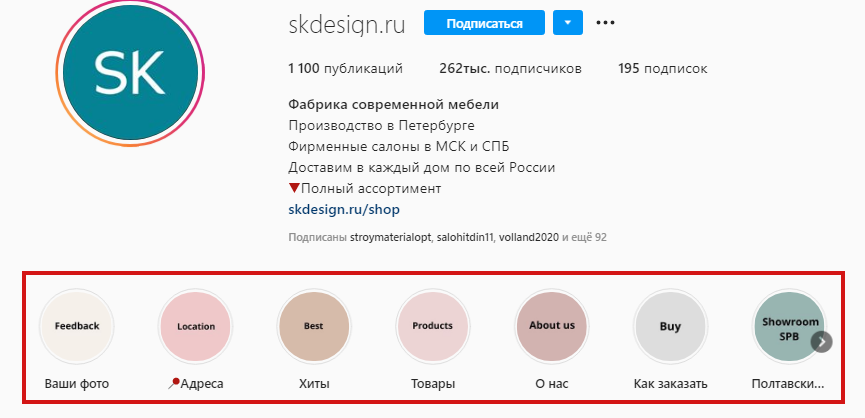Open the Feedback story highlight
This screenshot has height=418, width=865.
tap(77, 325)
